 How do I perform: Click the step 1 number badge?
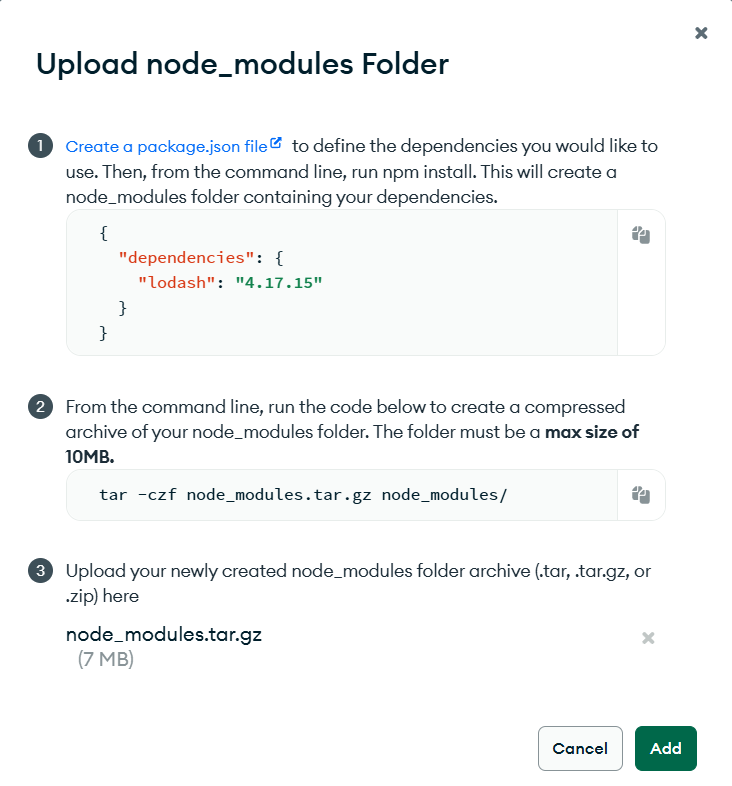click(40, 146)
